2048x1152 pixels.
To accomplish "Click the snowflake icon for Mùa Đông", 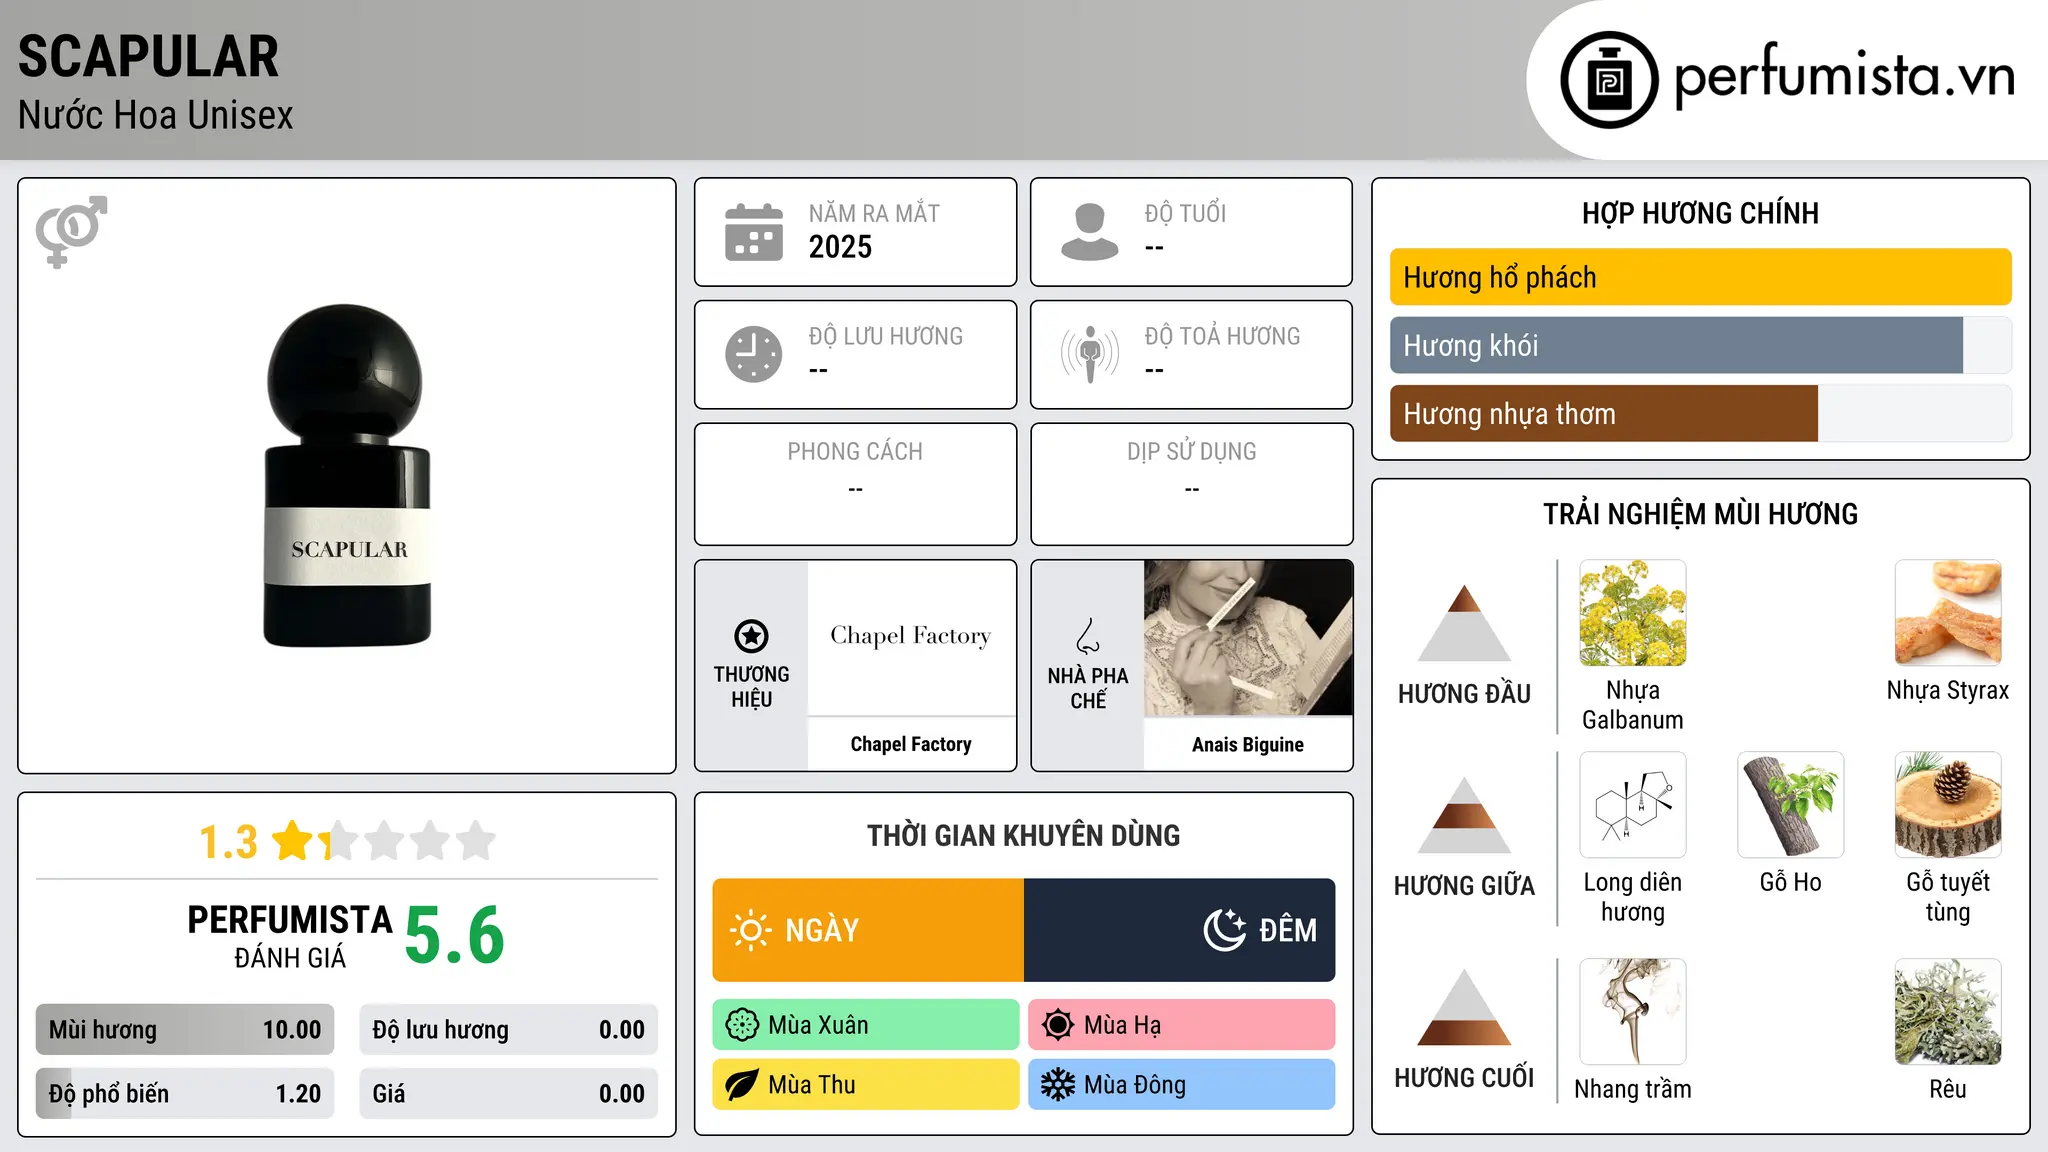I will pyautogui.click(x=1058, y=1085).
